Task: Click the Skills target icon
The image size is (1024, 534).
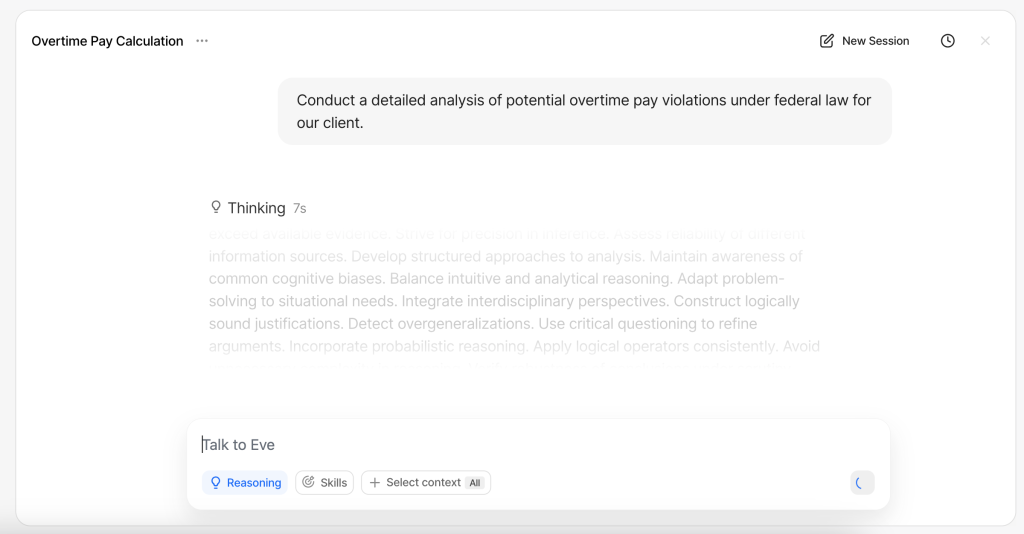Action: [308, 482]
